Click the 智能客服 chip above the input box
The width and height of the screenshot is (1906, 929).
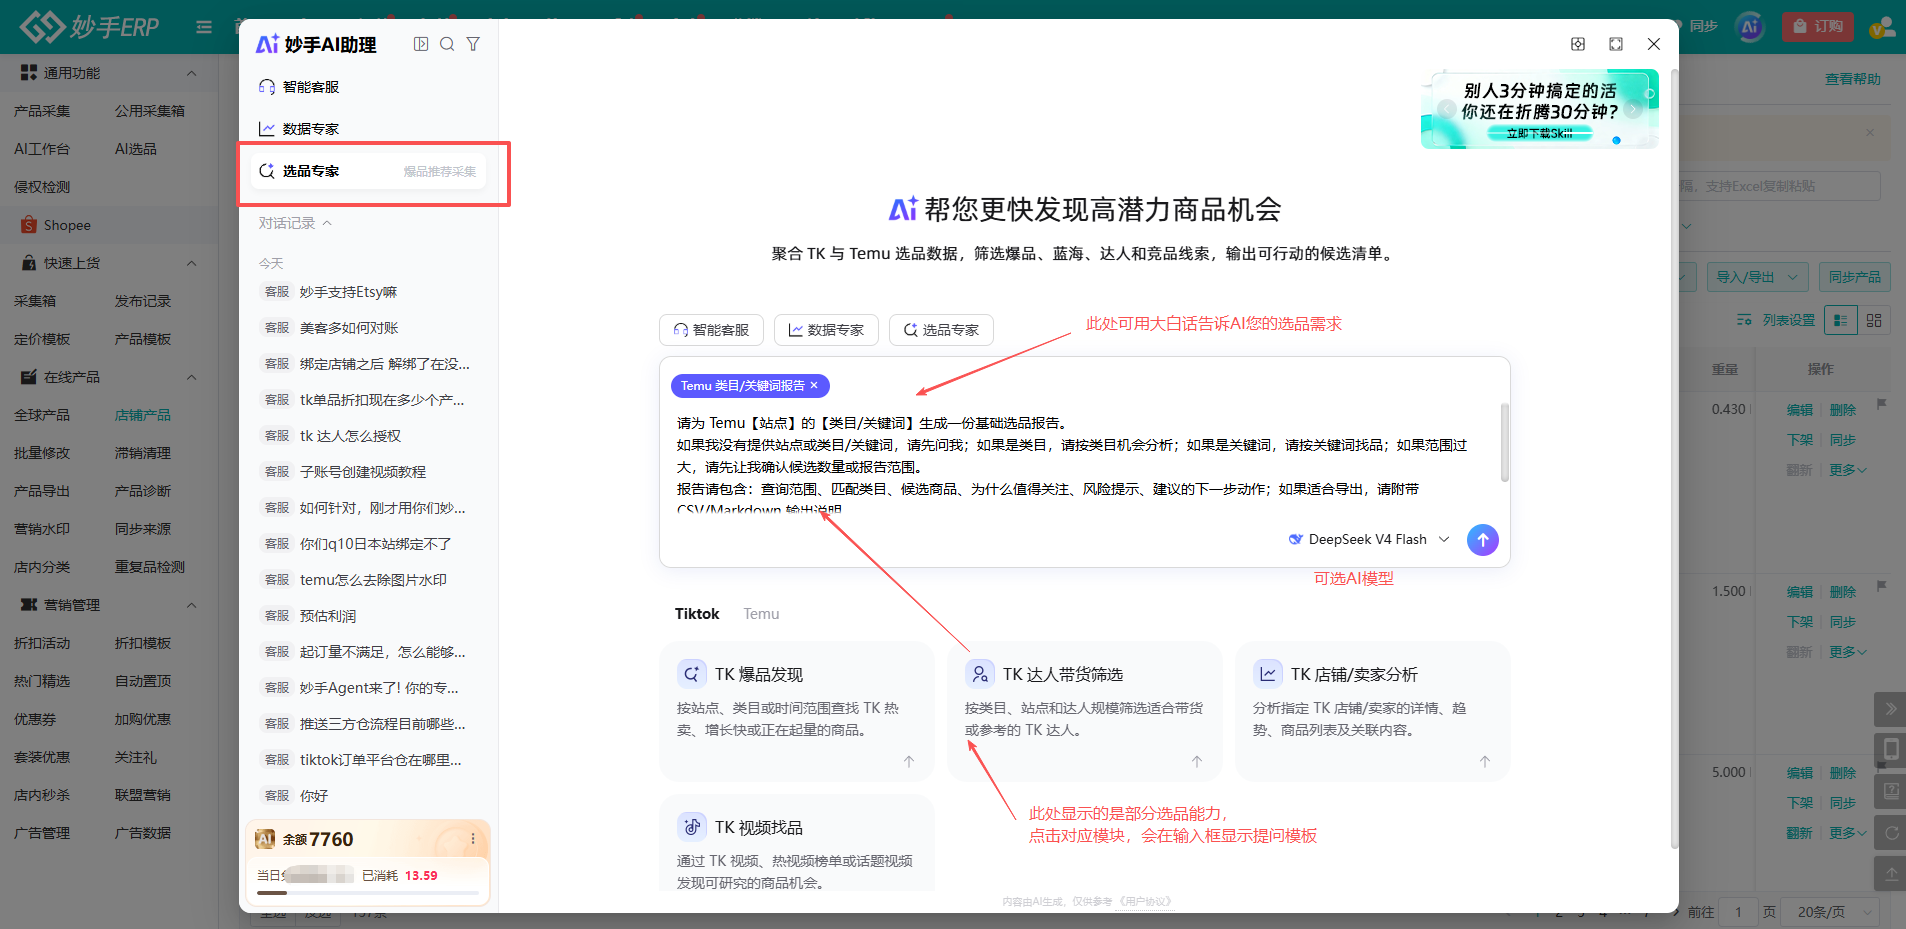[x=711, y=330]
